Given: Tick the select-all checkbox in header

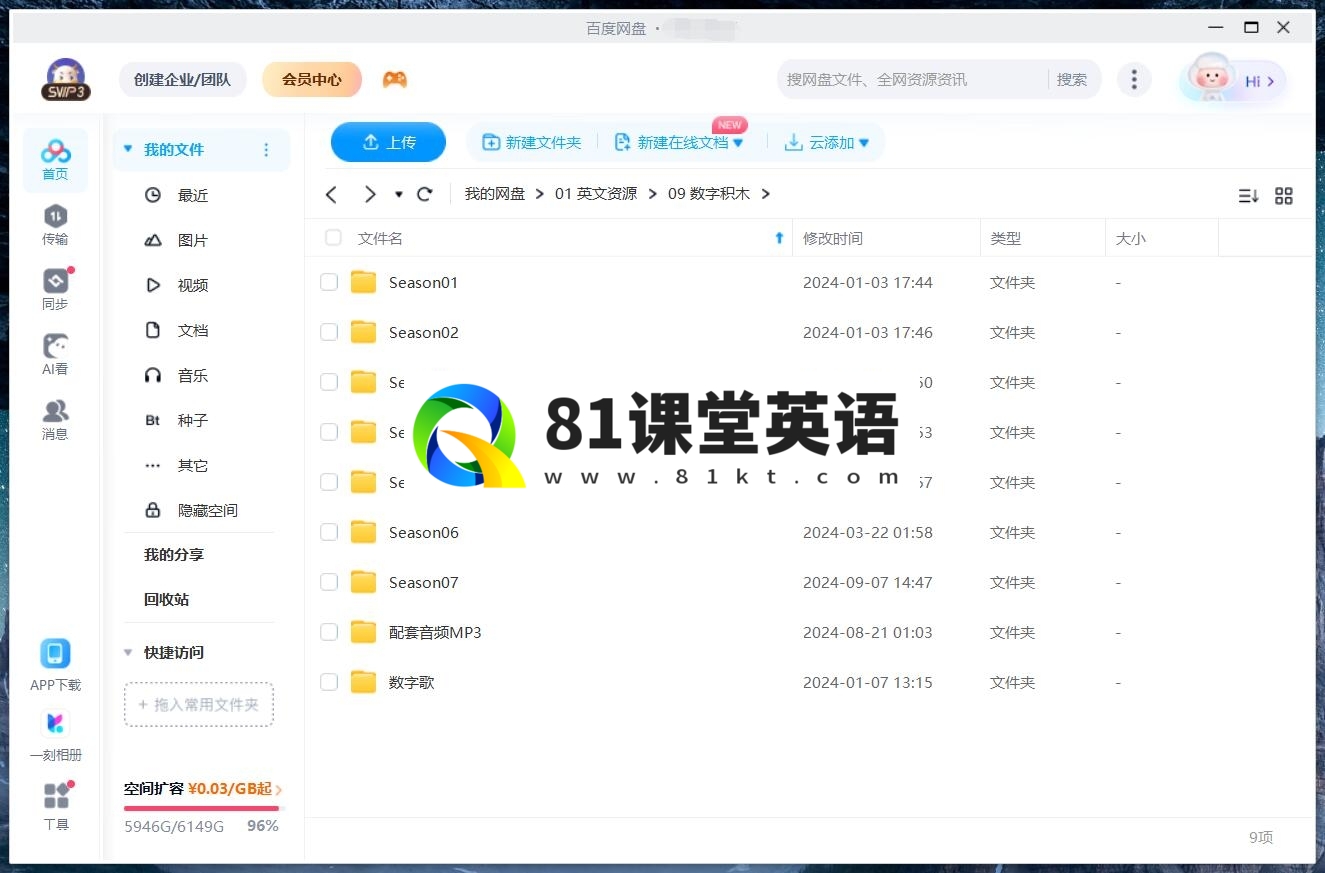Looking at the screenshot, I should point(334,238).
